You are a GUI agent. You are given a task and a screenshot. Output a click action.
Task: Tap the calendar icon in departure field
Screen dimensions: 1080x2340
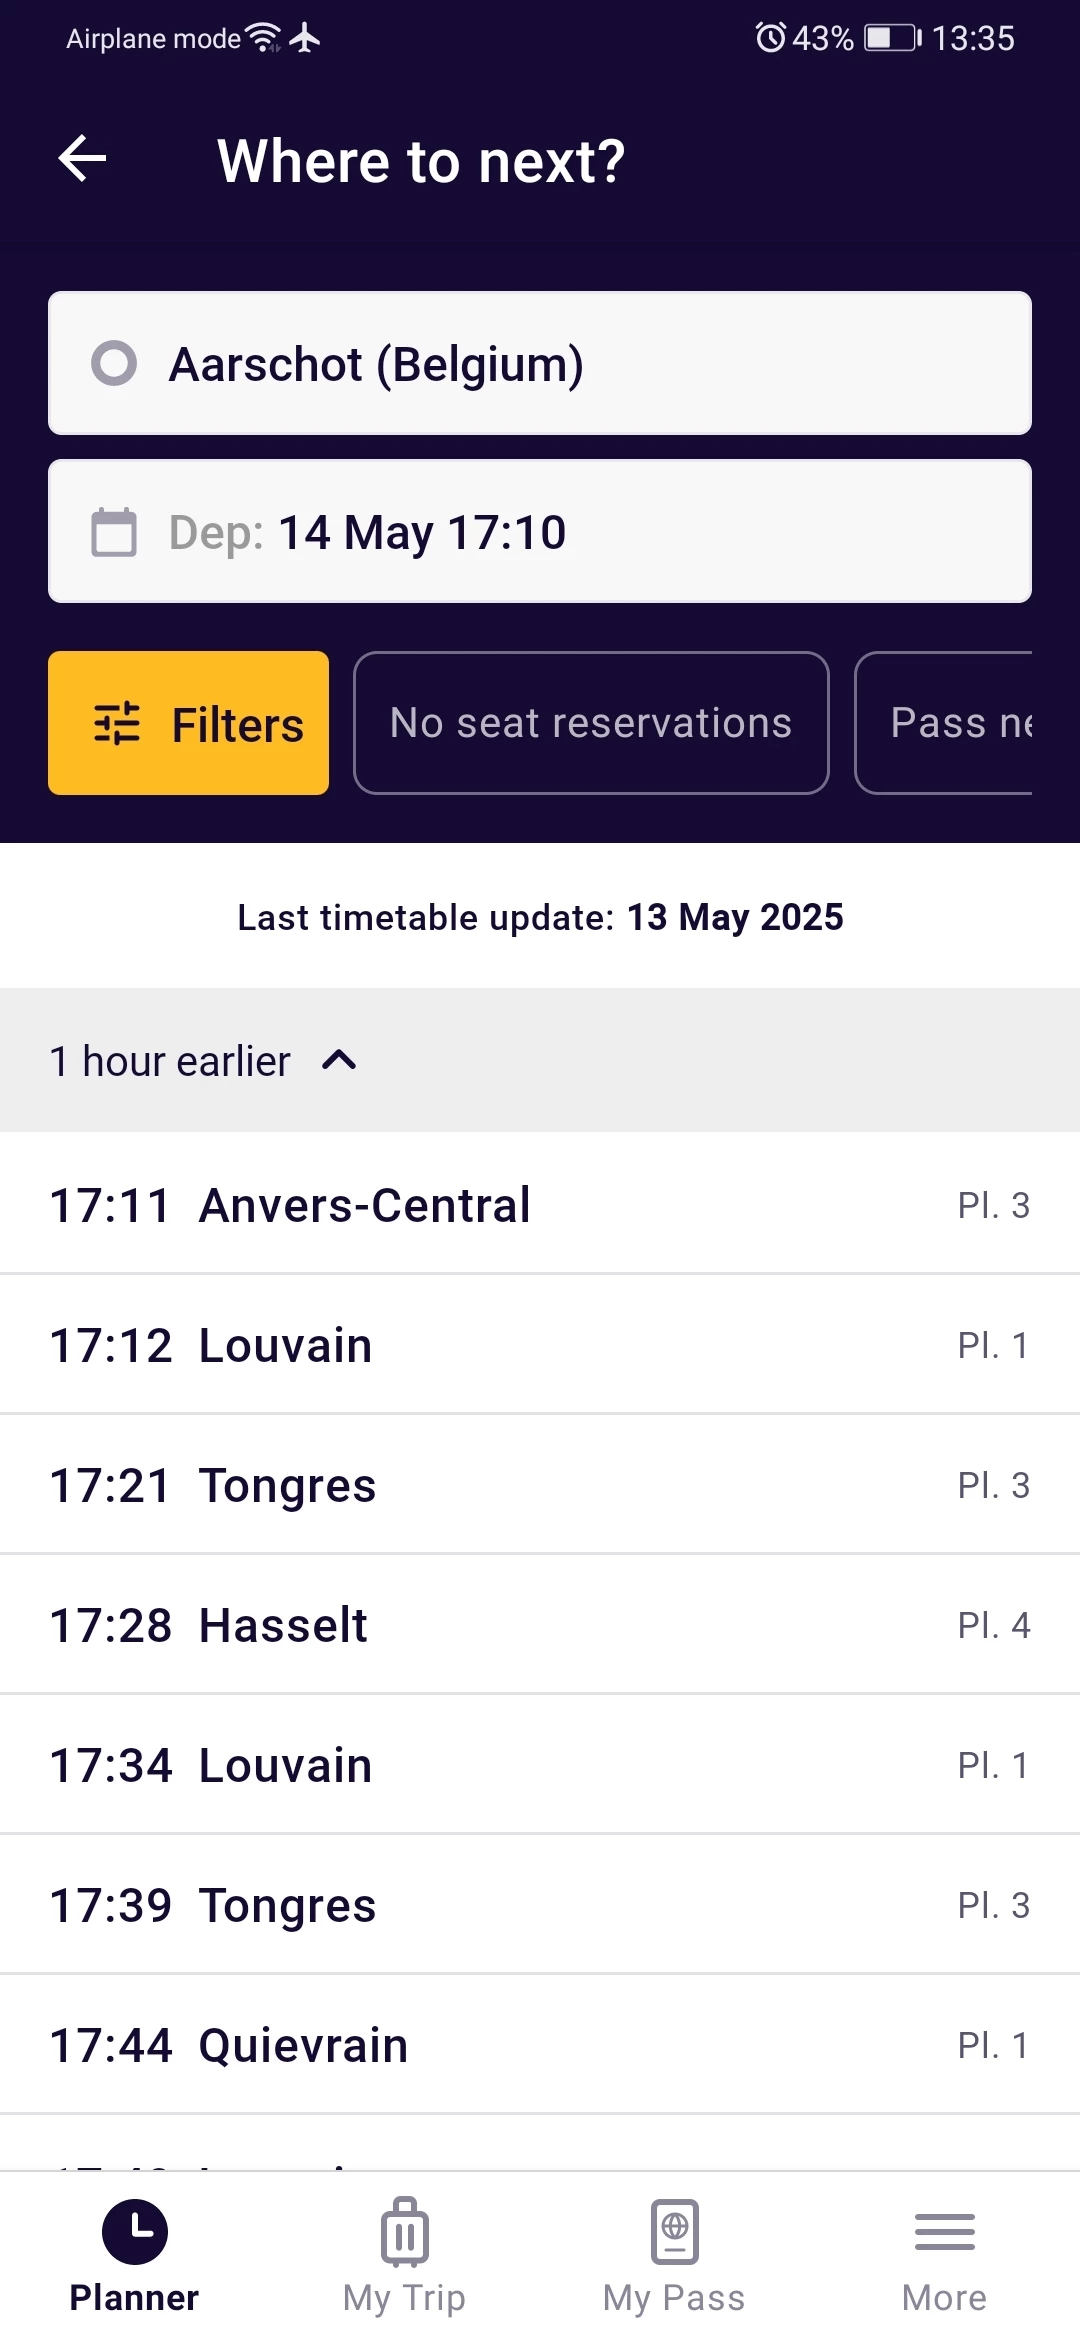(114, 532)
